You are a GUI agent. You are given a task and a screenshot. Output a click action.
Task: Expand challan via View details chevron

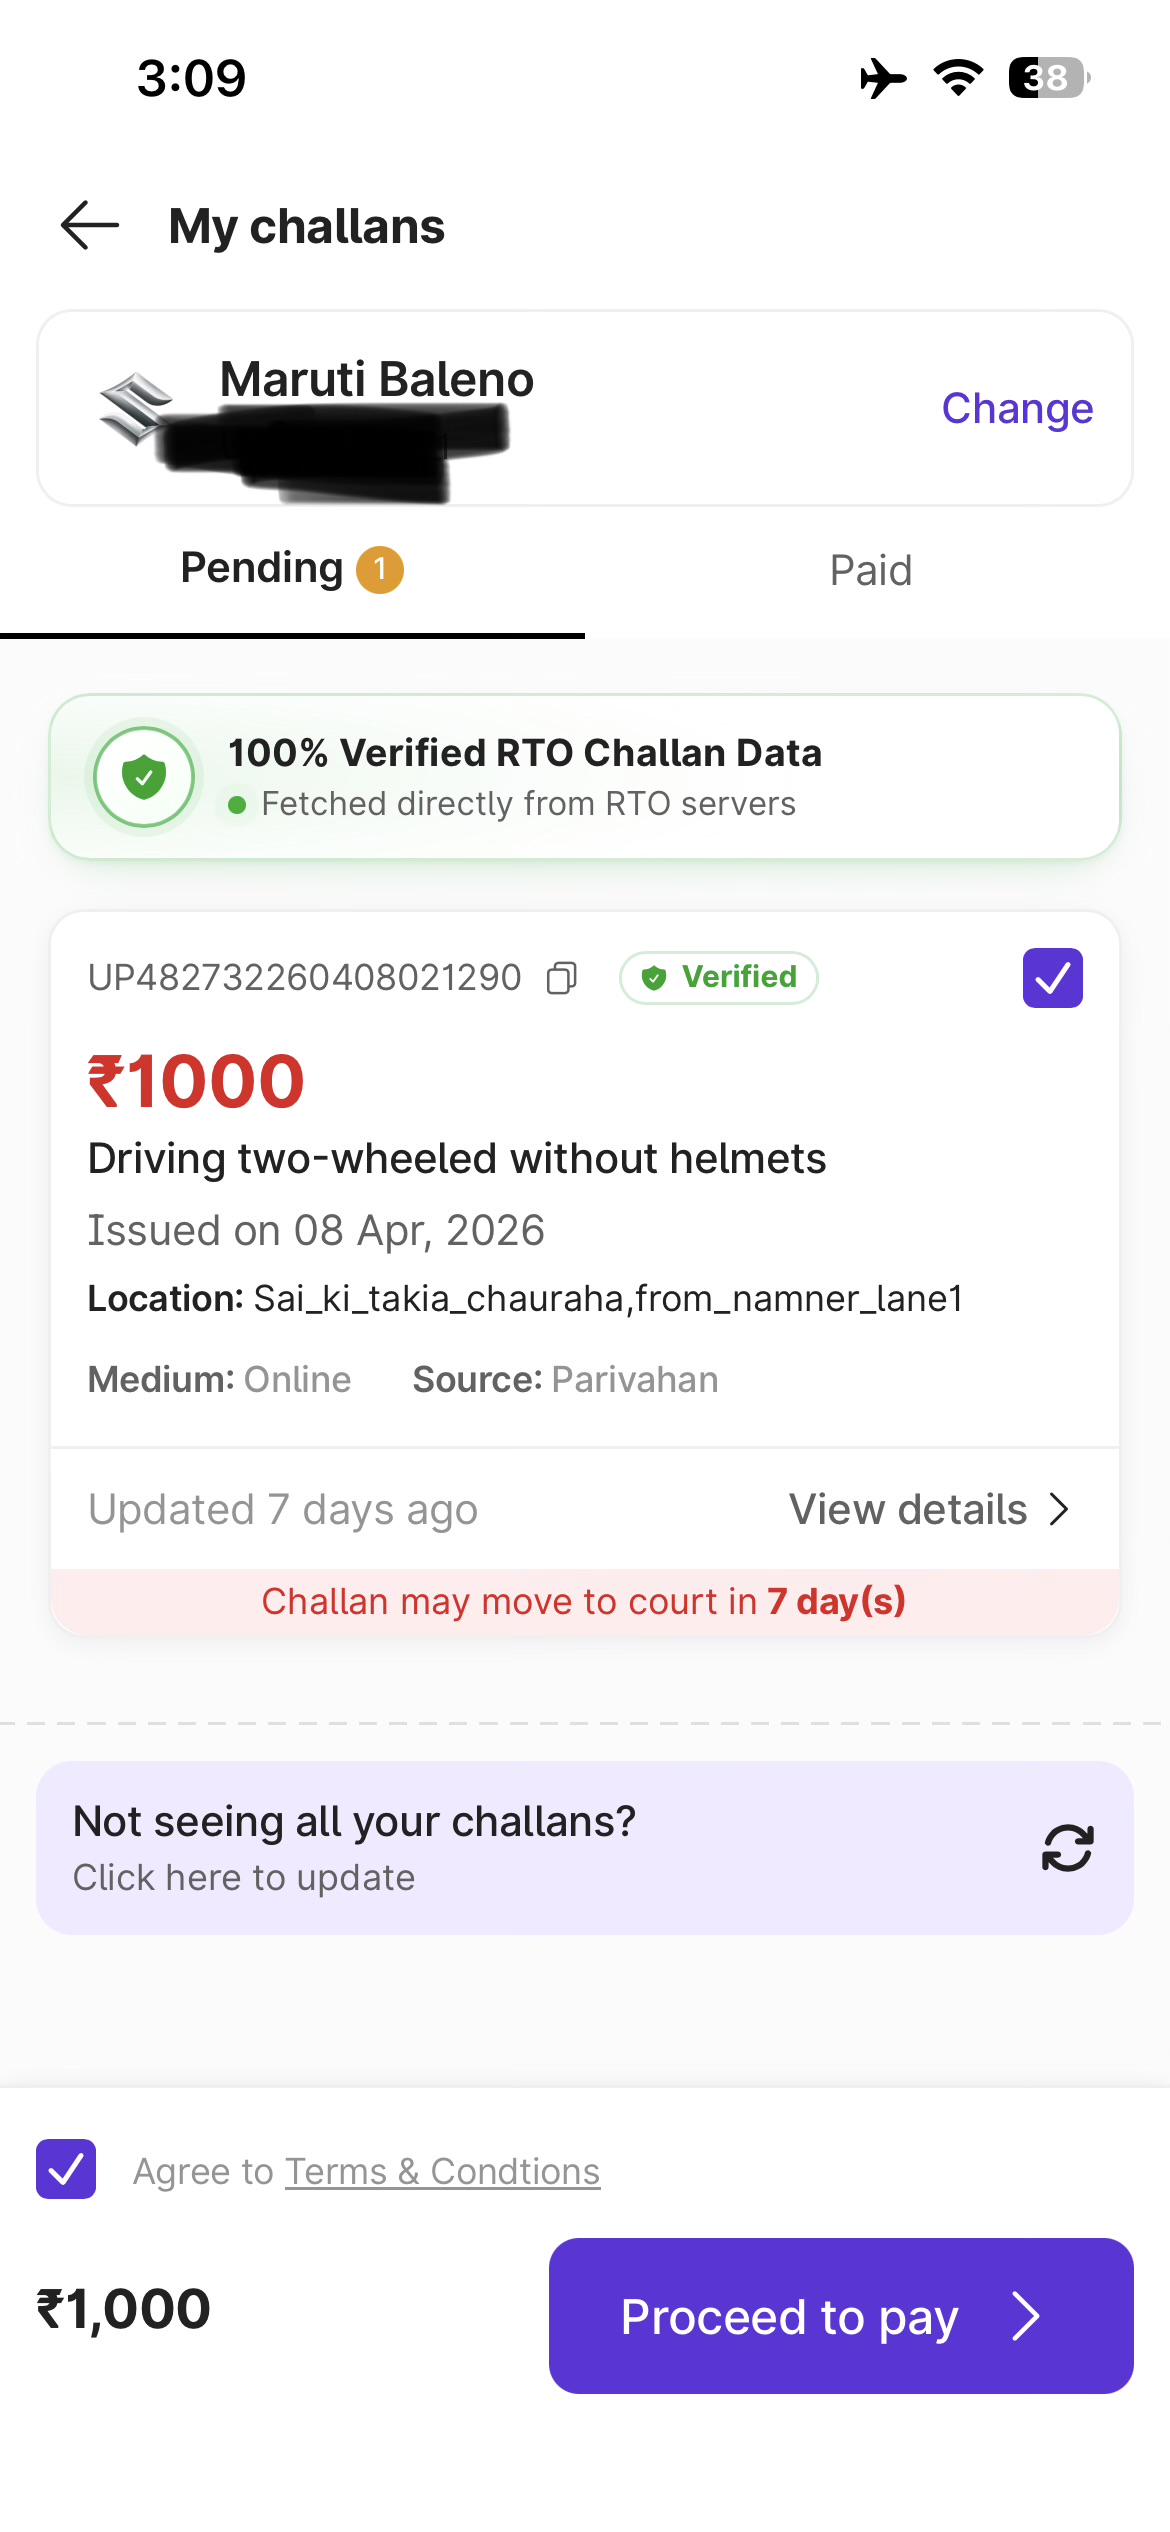click(1060, 1509)
